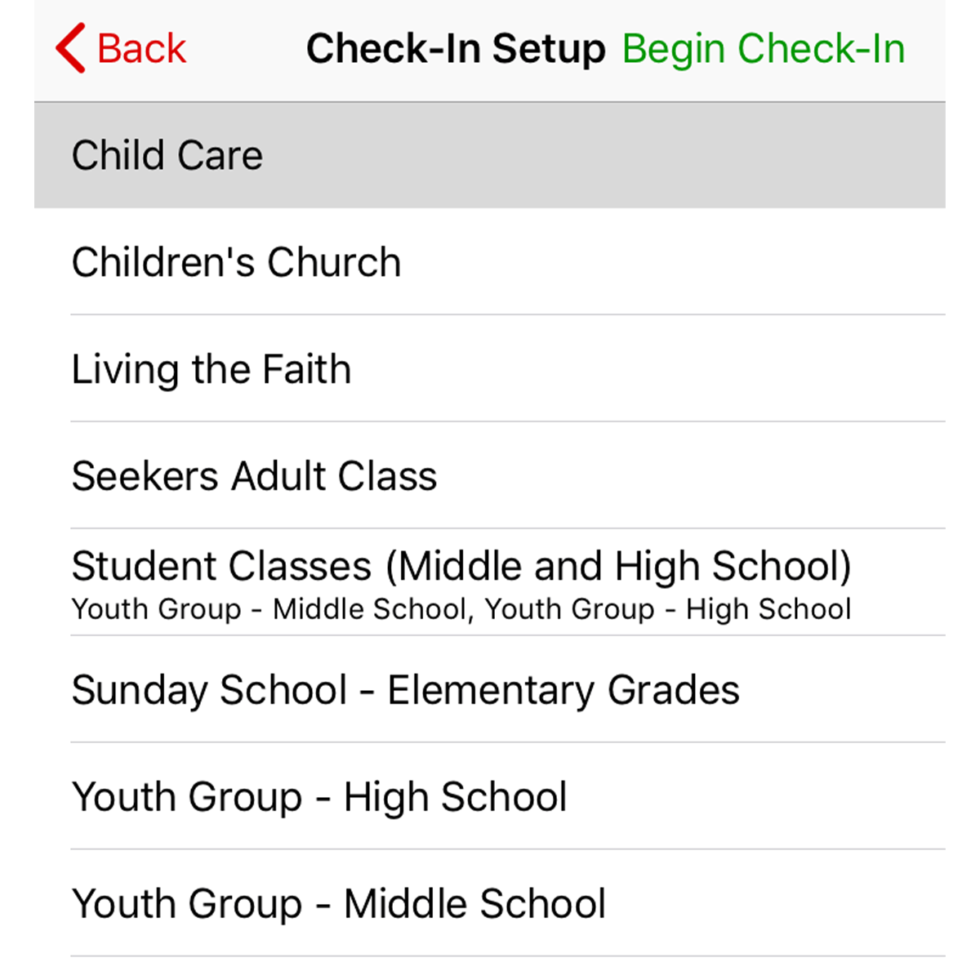Click the Youth Group subtitle text
This screenshot has width=980, height=980.
[x=460, y=609]
